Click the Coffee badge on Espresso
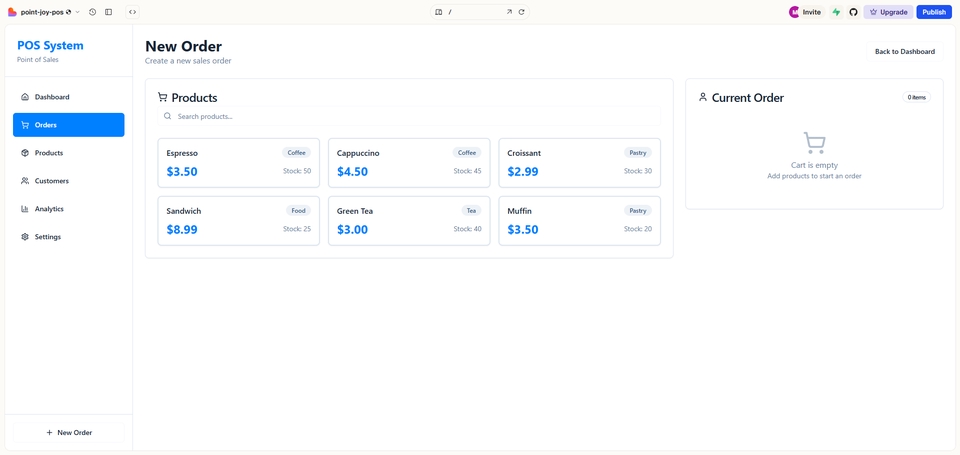This screenshot has height=455, width=960. click(x=296, y=152)
